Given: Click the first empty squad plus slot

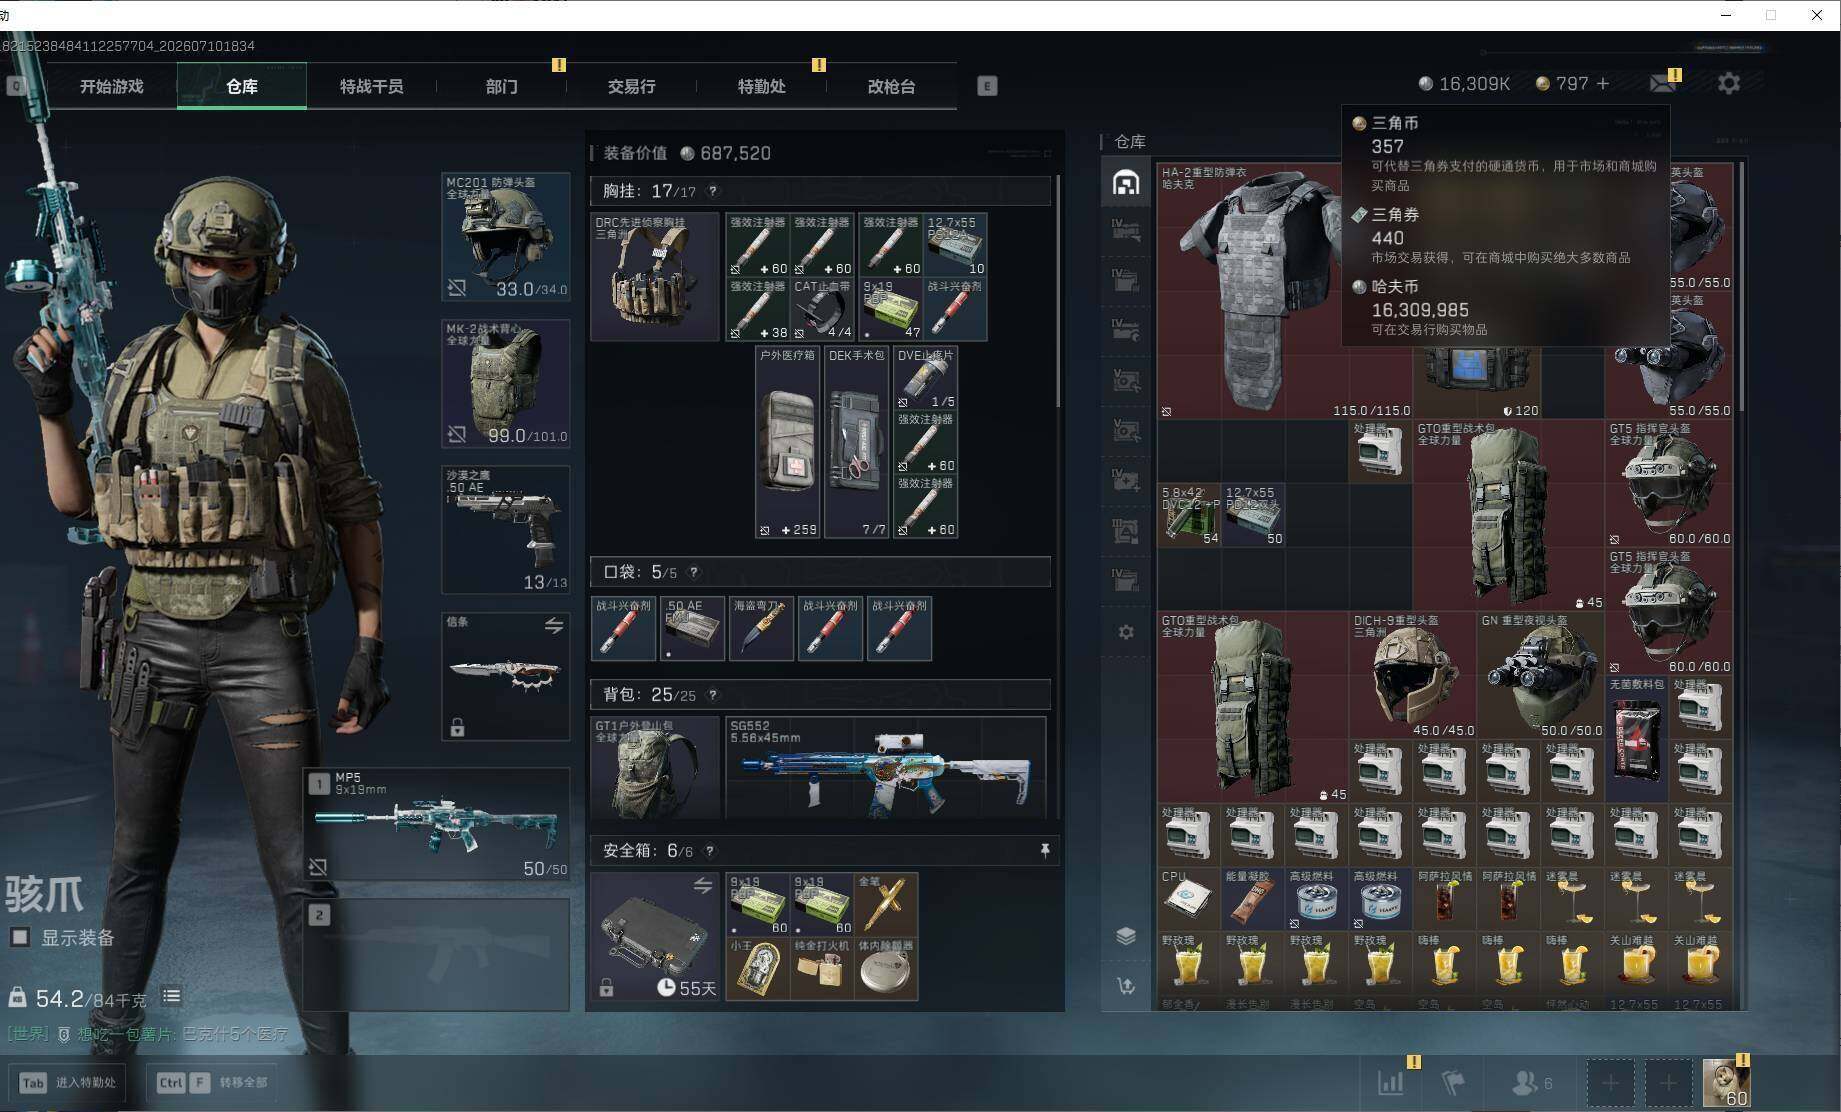Looking at the screenshot, I should pos(1610,1083).
